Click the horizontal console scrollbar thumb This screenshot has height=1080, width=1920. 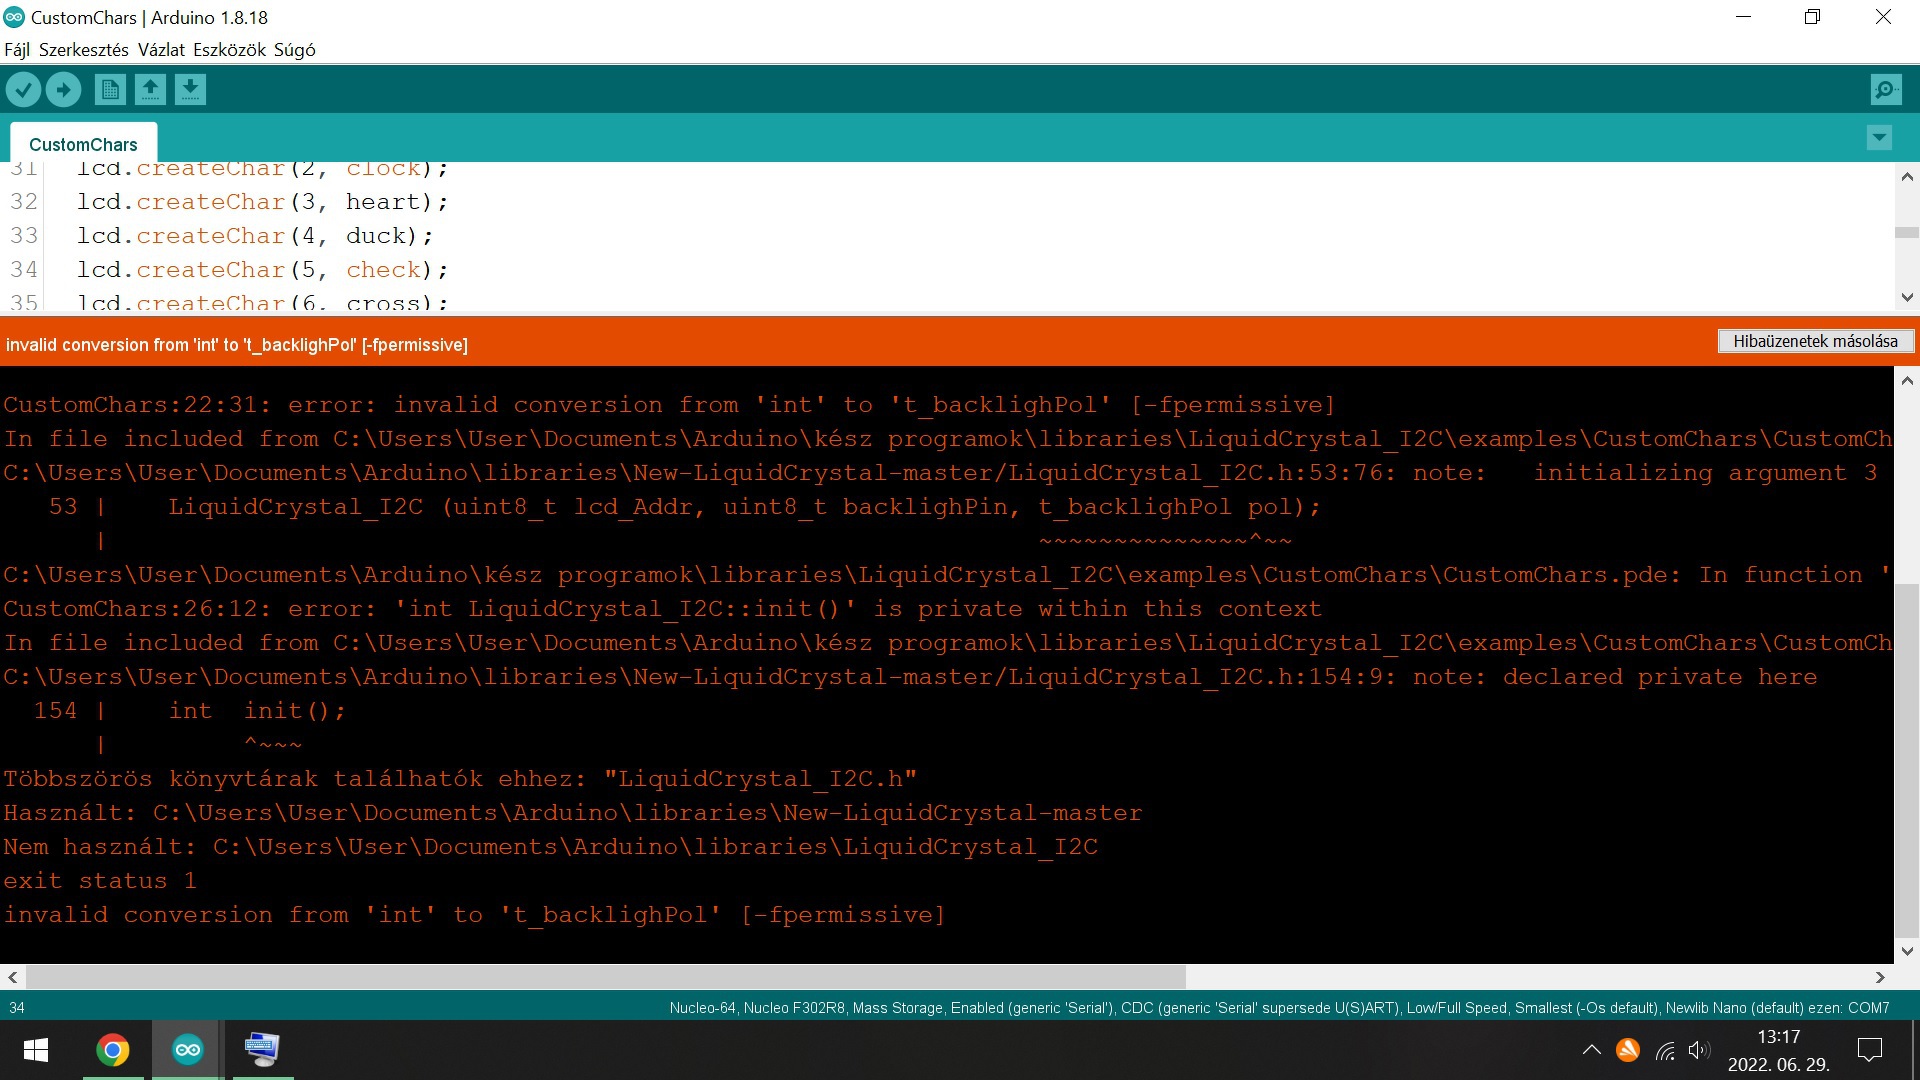tap(605, 977)
